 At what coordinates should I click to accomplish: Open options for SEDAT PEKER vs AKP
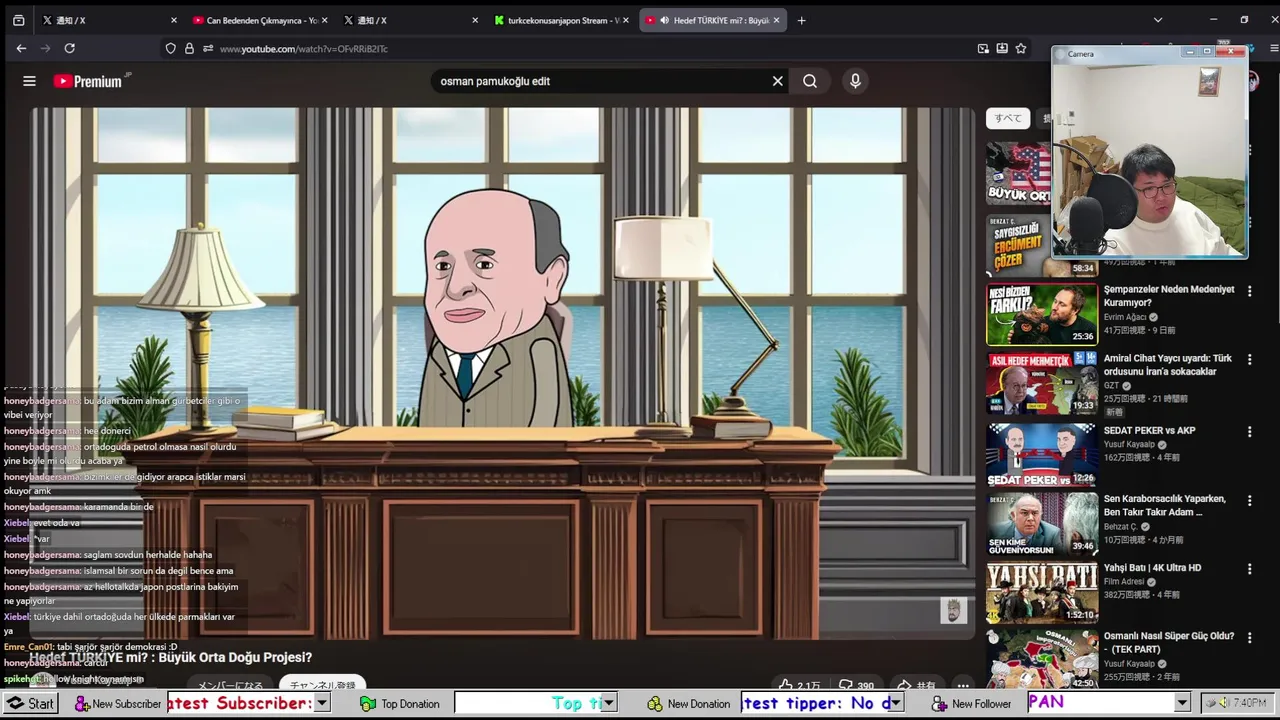pyautogui.click(x=1249, y=431)
